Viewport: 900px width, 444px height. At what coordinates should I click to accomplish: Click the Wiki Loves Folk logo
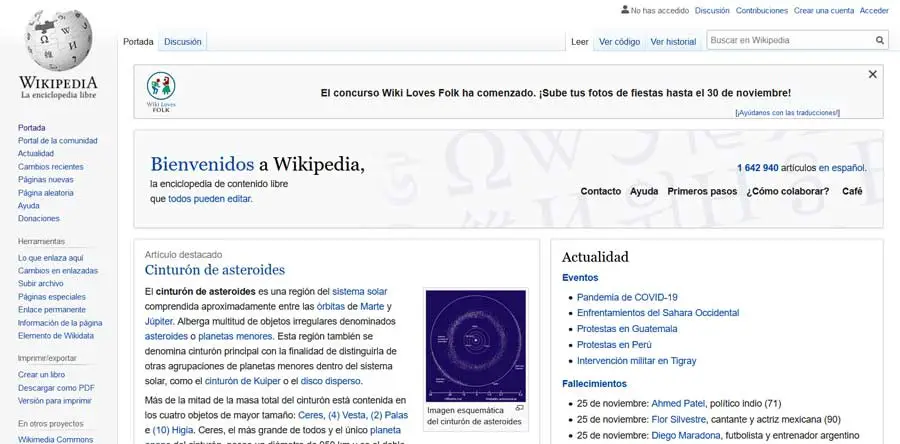tap(161, 91)
